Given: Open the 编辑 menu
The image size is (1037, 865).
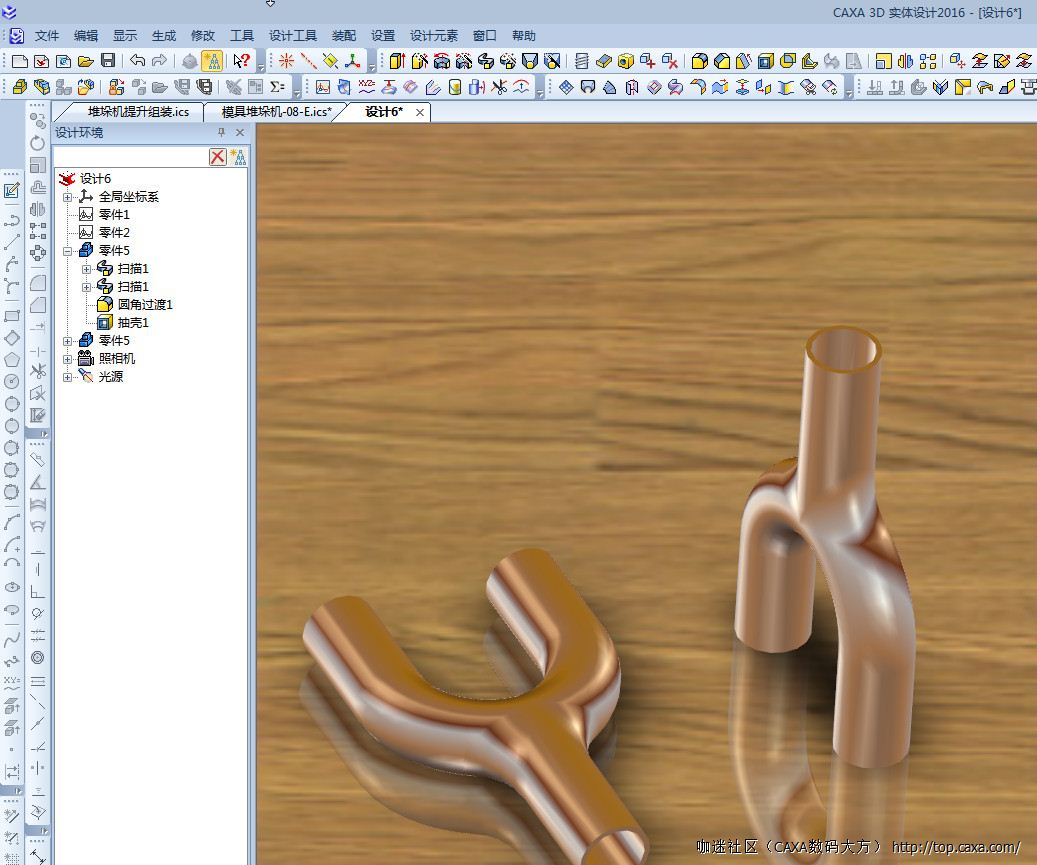Looking at the screenshot, I should [x=86, y=36].
